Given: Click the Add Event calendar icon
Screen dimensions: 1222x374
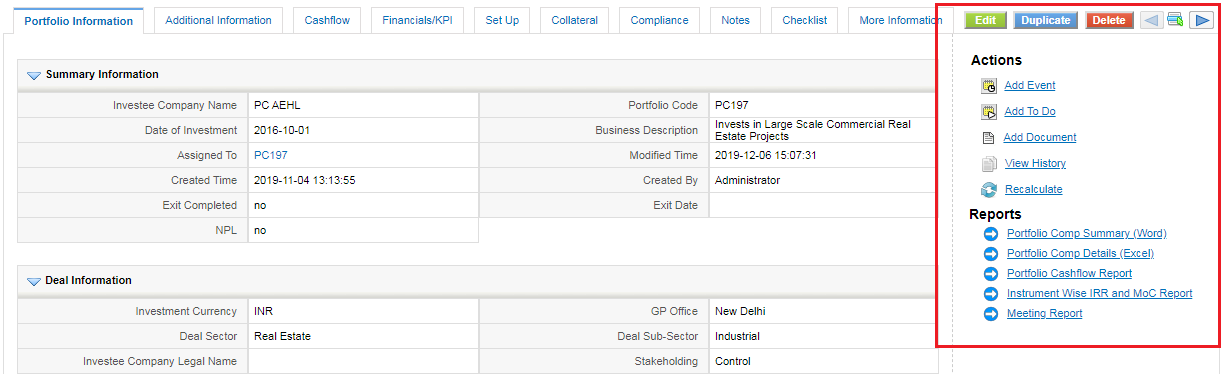Looking at the screenshot, I should pos(989,86).
